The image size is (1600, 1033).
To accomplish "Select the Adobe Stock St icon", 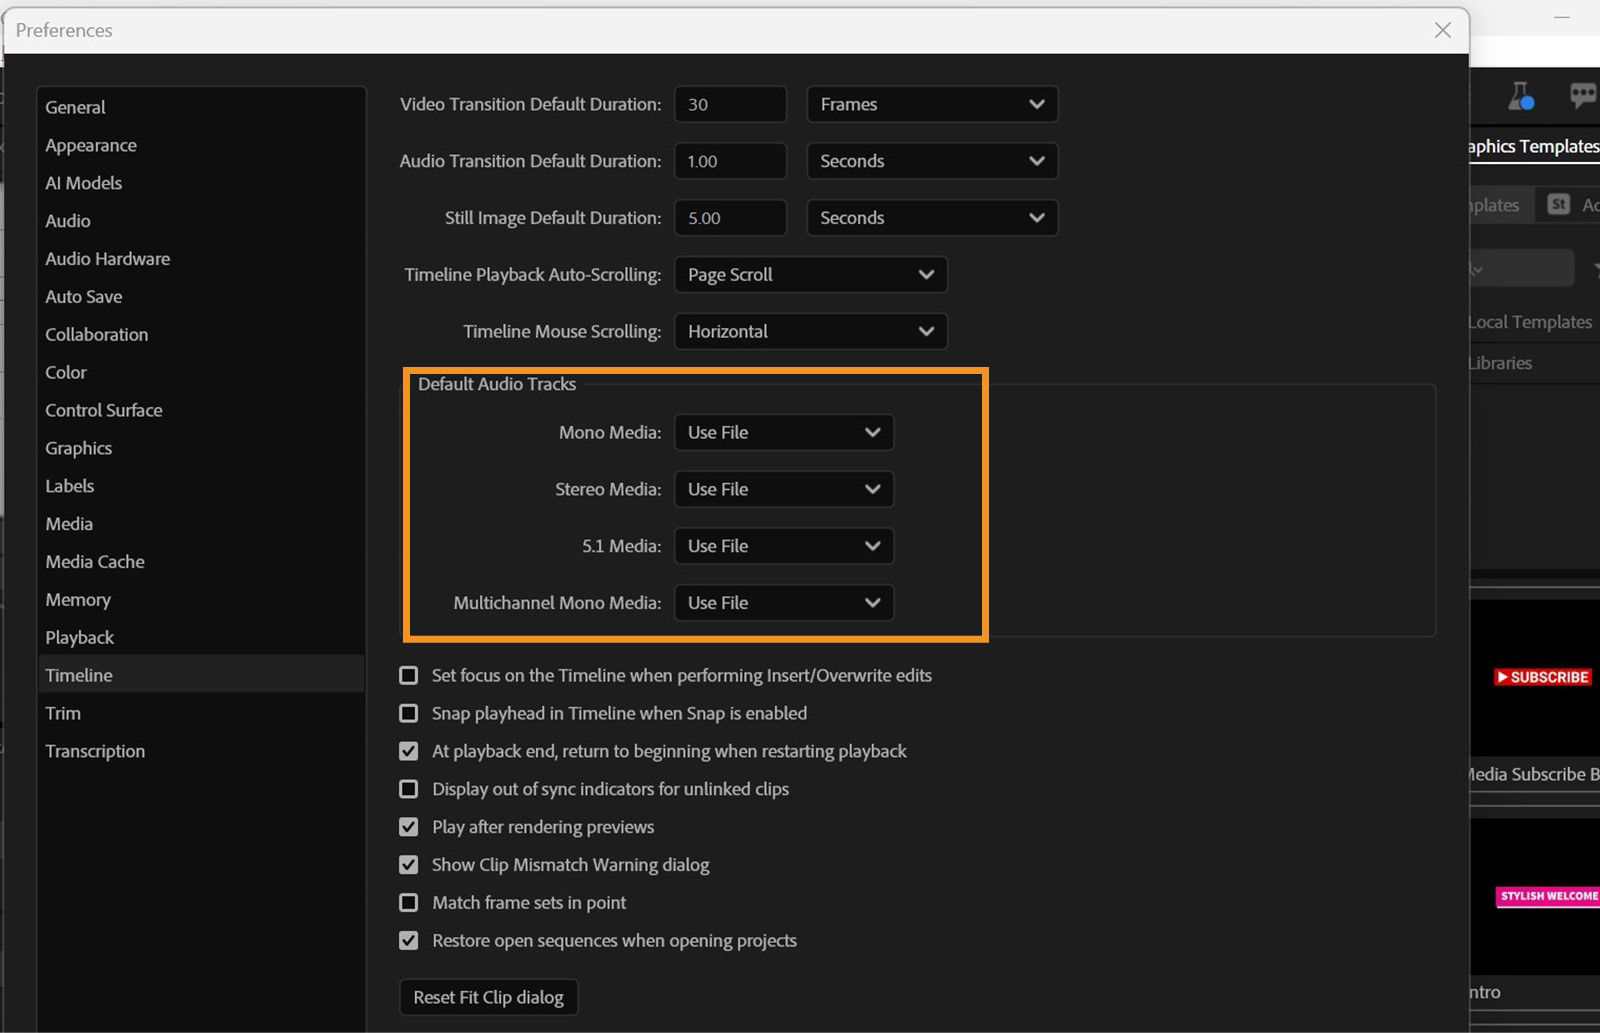I will tap(1558, 204).
